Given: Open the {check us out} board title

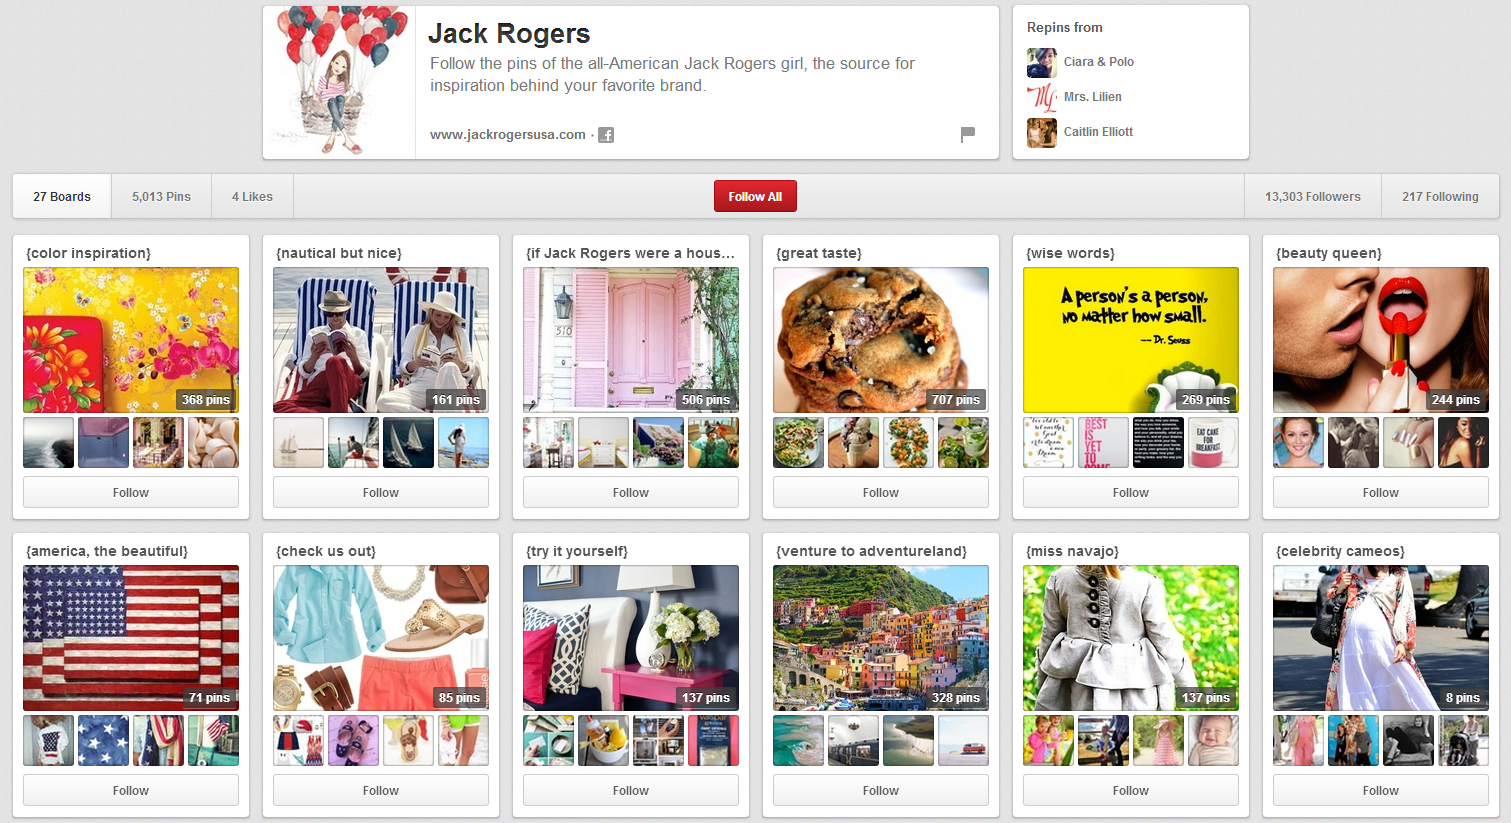Looking at the screenshot, I should coord(326,551).
